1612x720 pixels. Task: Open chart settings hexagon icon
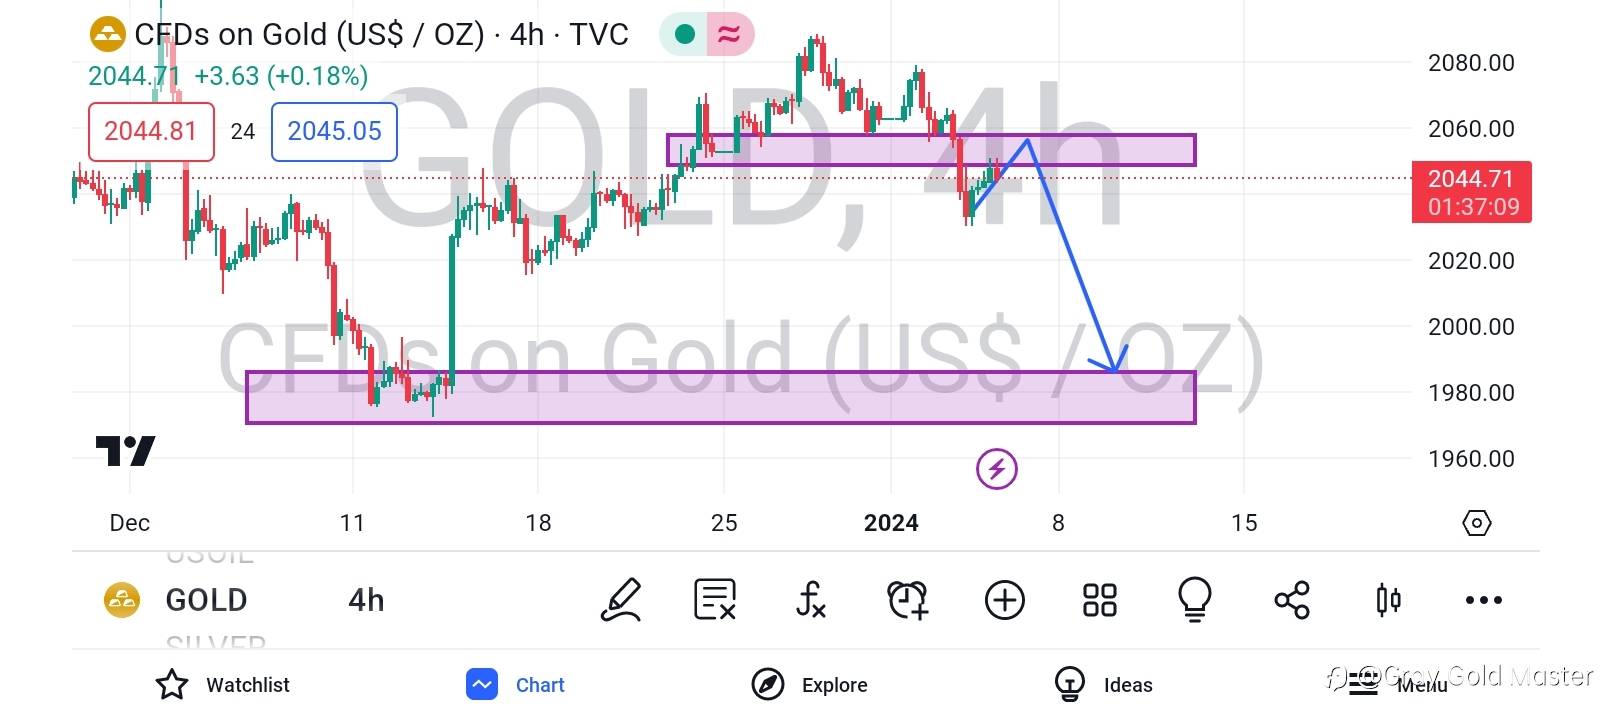pos(1476,523)
